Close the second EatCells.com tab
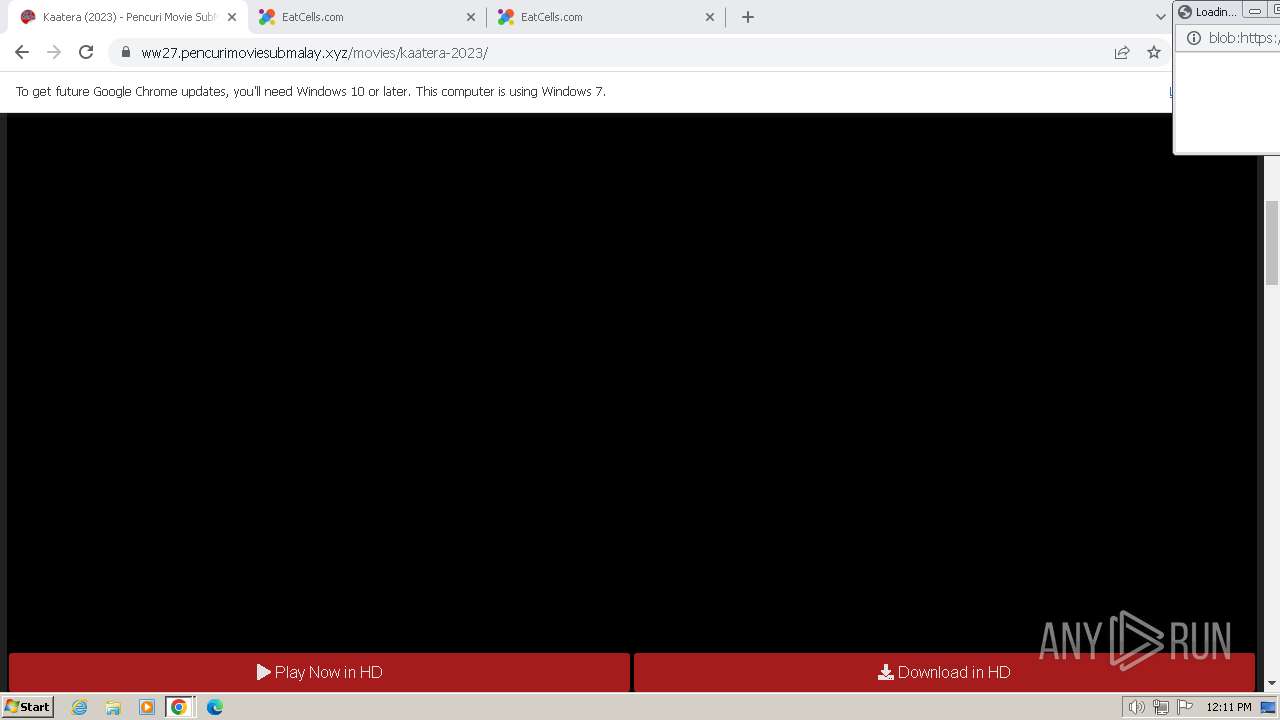 pos(710,17)
